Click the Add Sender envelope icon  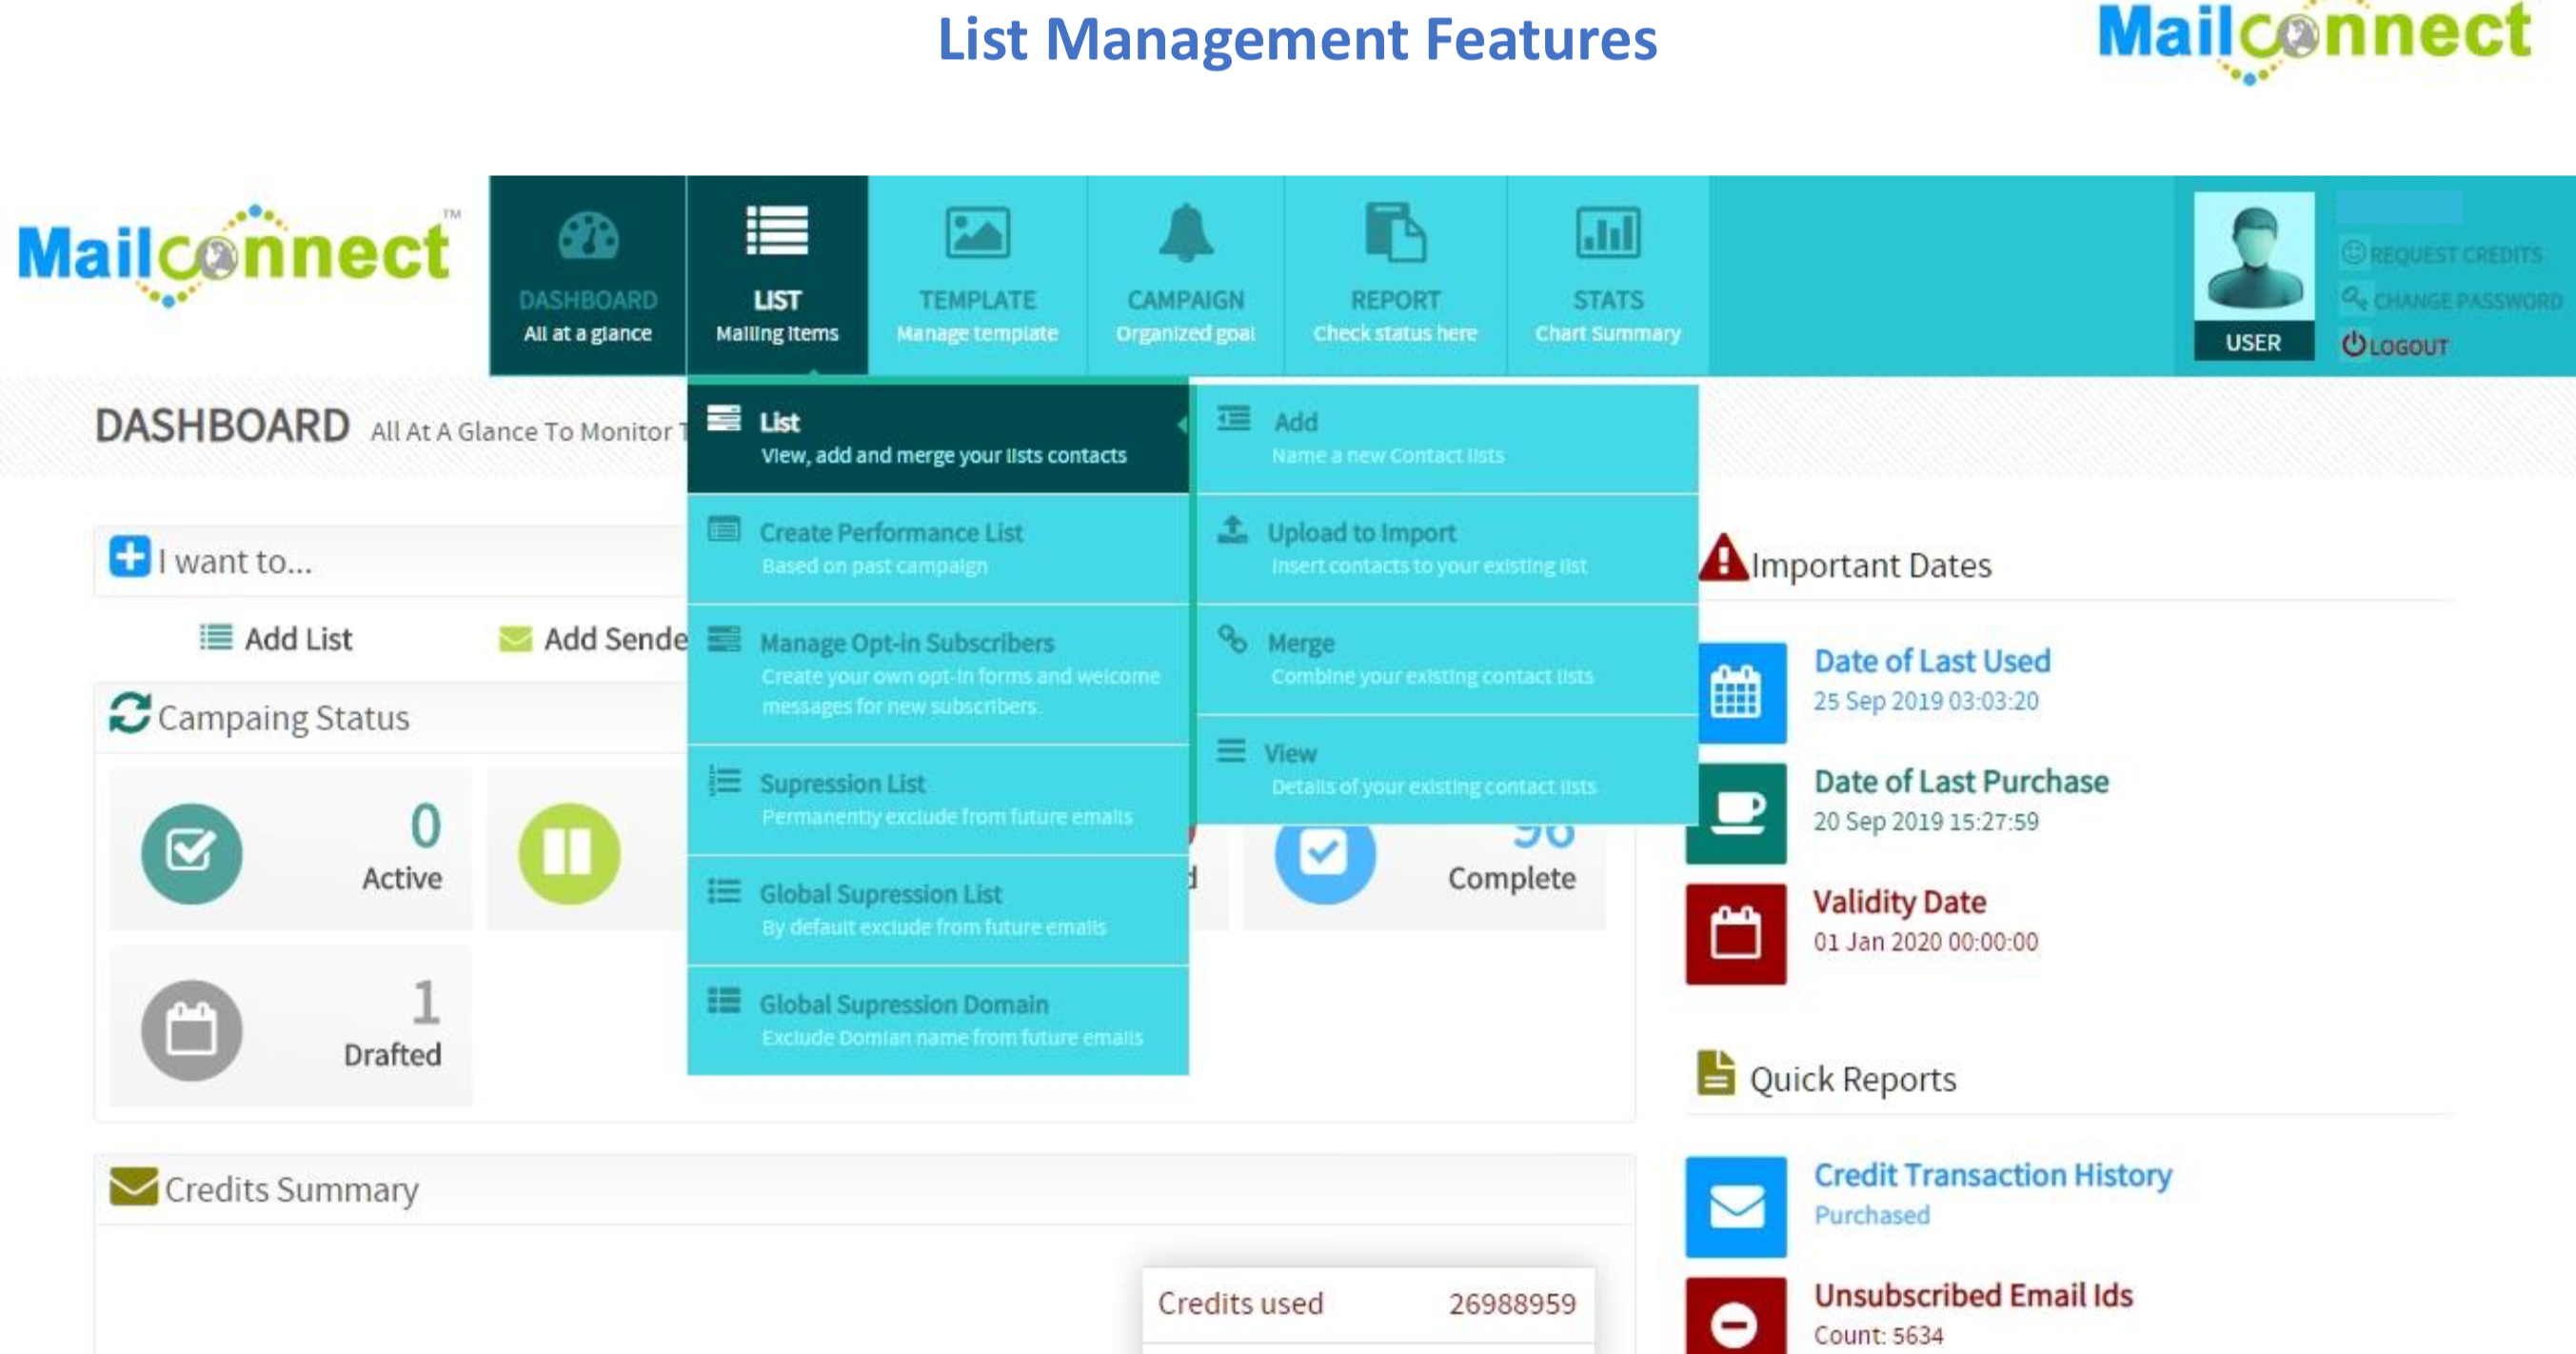(515, 638)
